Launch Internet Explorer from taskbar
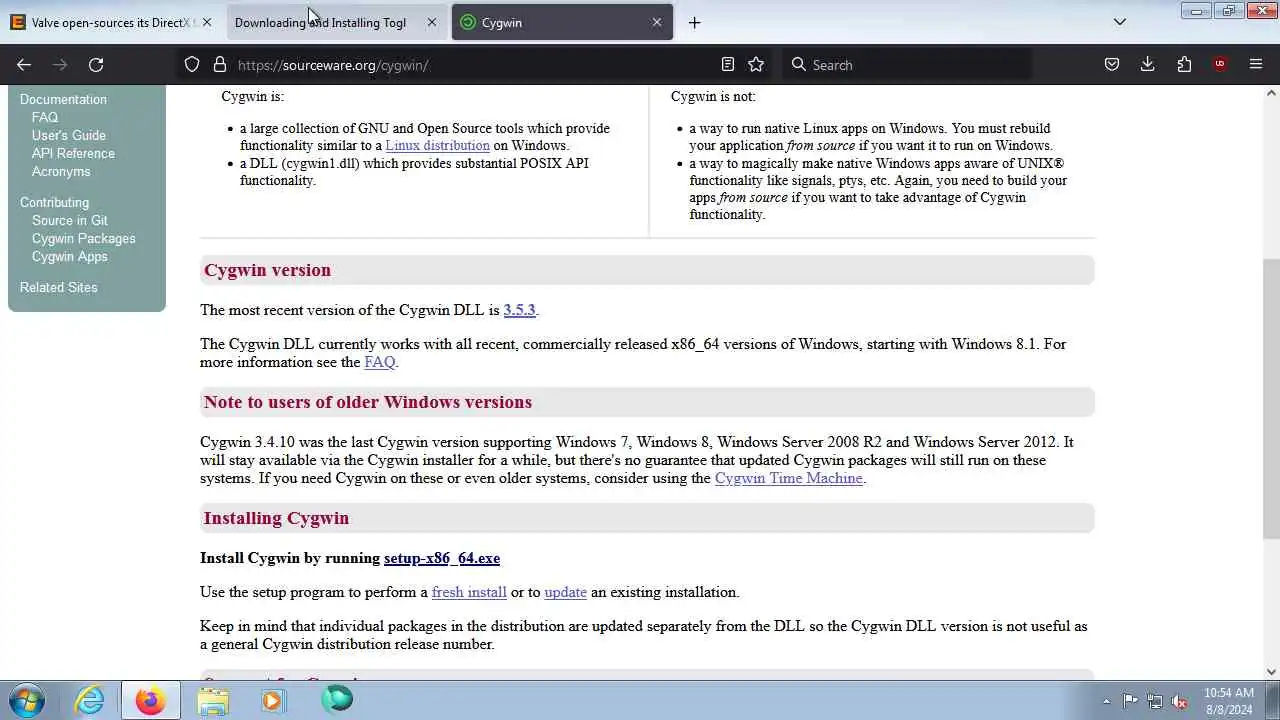 pyautogui.click(x=90, y=700)
